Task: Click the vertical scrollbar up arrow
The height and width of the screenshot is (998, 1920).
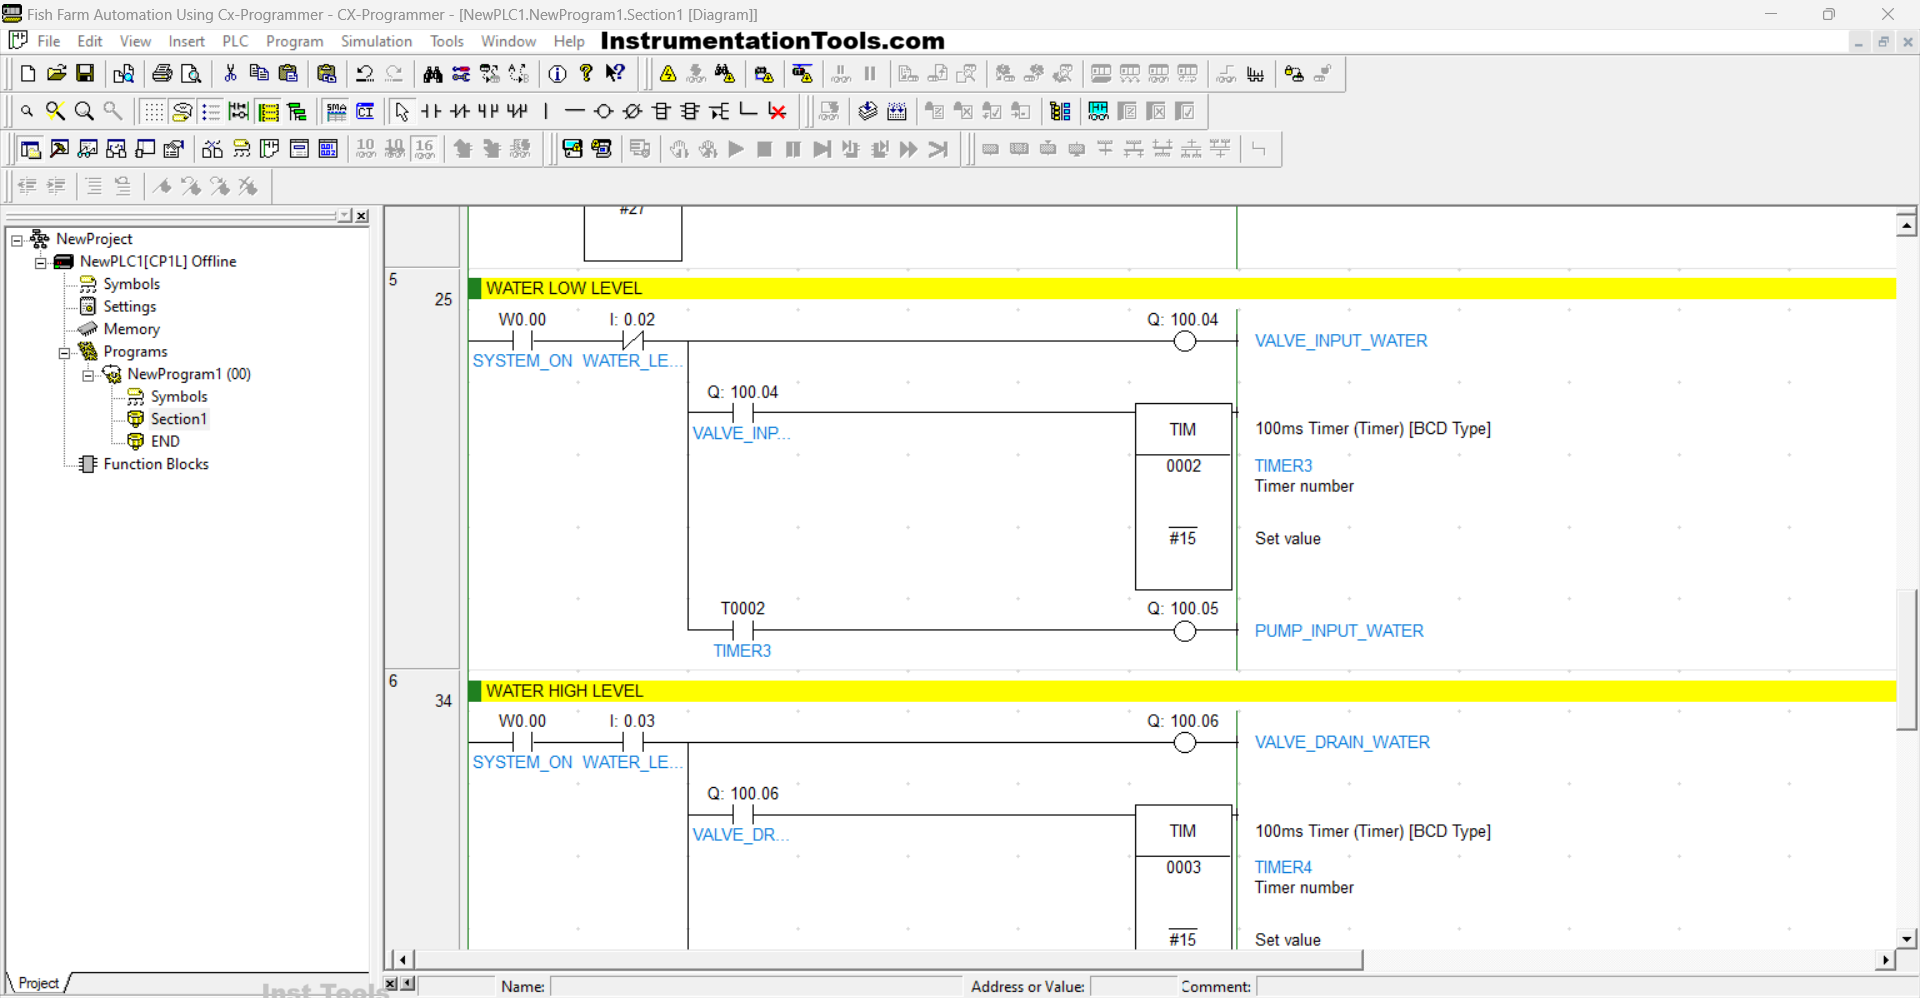Action: (1906, 226)
